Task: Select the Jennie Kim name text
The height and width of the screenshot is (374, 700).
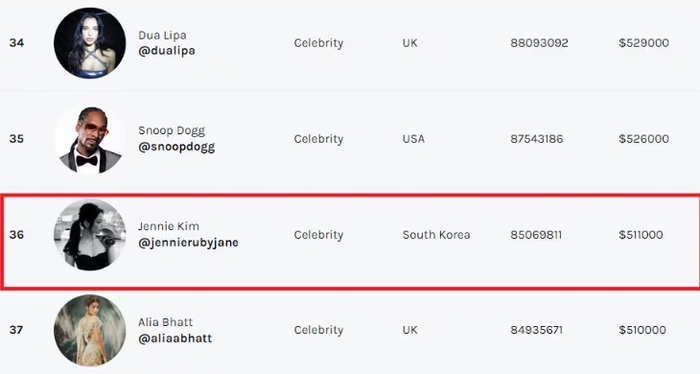Action: [x=168, y=226]
